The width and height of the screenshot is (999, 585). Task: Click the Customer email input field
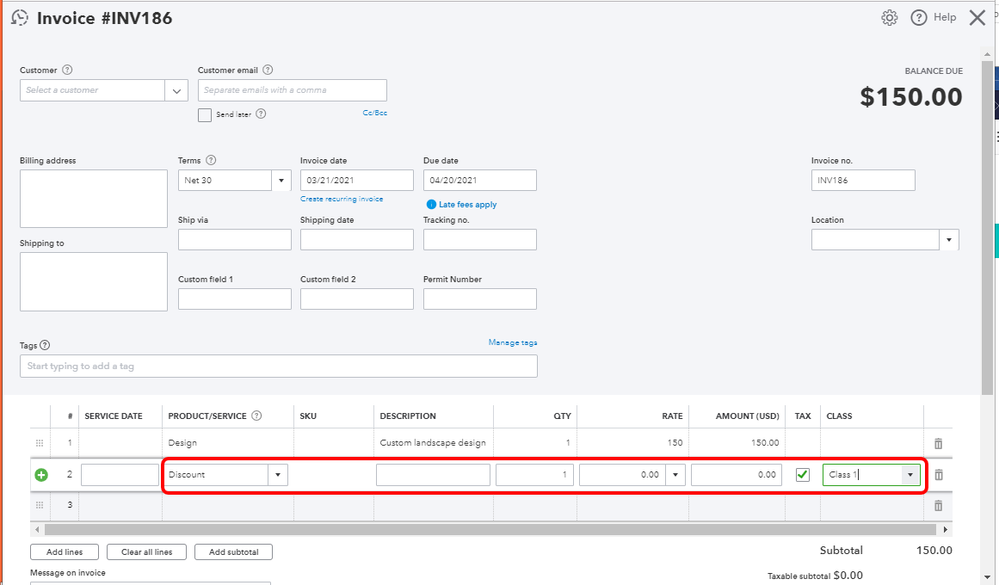tap(292, 90)
